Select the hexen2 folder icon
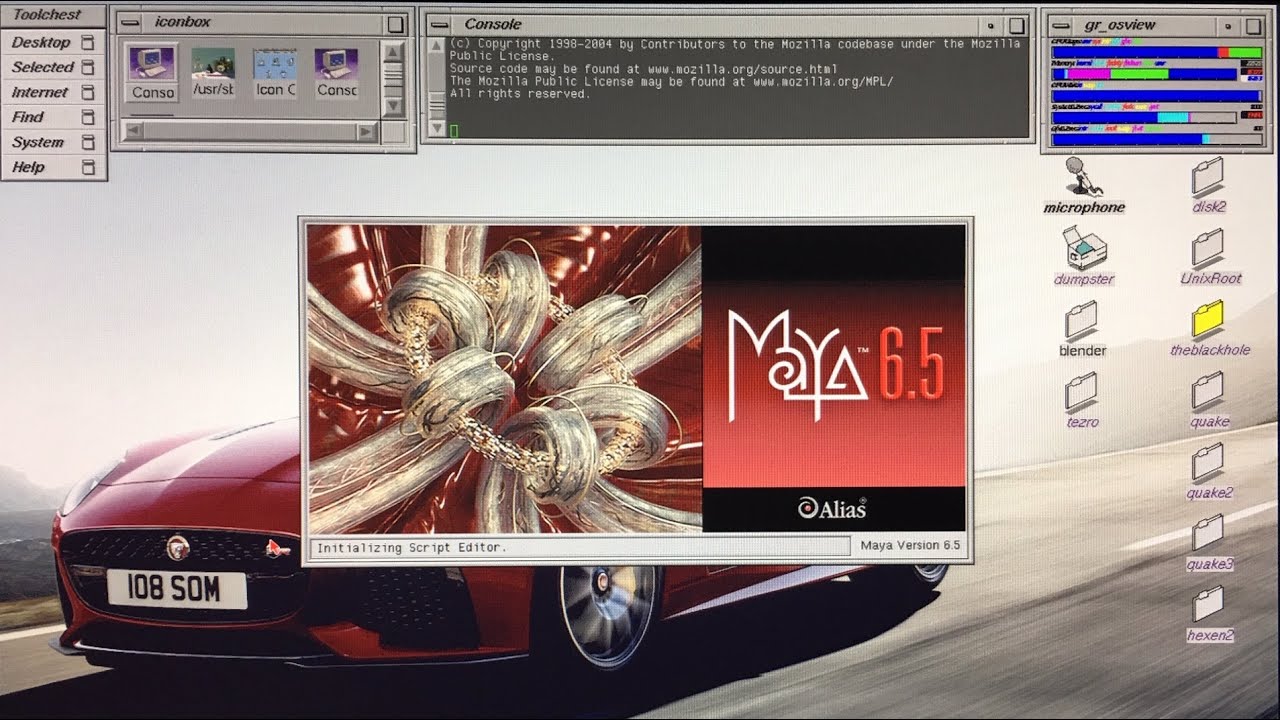The image size is (1280, 720). coord(1209,613)
